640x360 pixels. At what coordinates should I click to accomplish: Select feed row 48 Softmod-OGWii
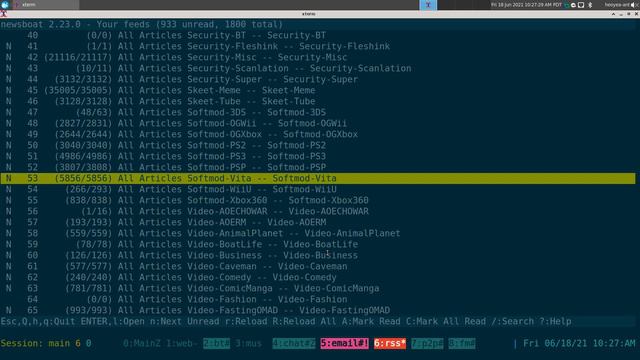318,124
